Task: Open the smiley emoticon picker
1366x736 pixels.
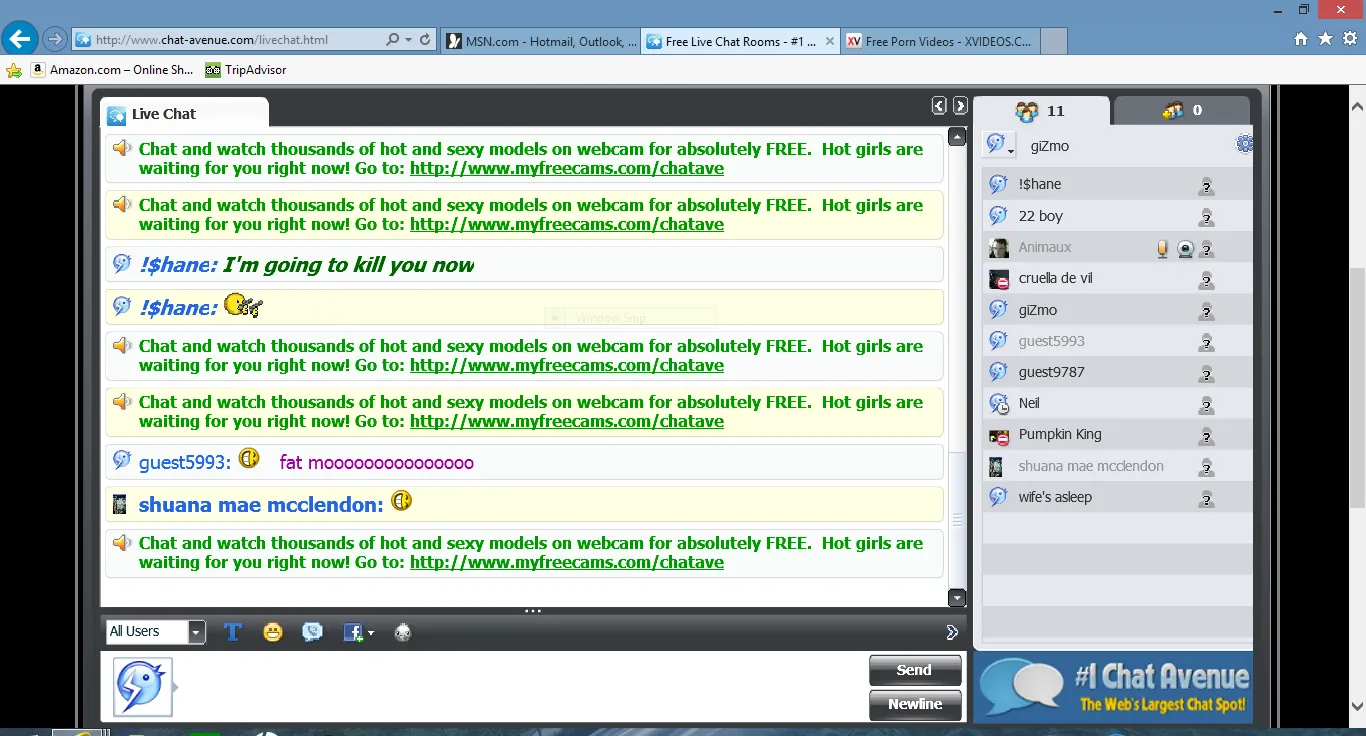Action: pyautogui.click(x=273, y=632)
